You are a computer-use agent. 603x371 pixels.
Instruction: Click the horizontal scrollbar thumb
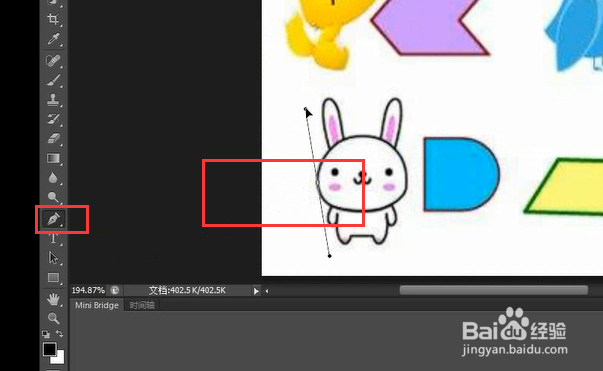(493, 290)
